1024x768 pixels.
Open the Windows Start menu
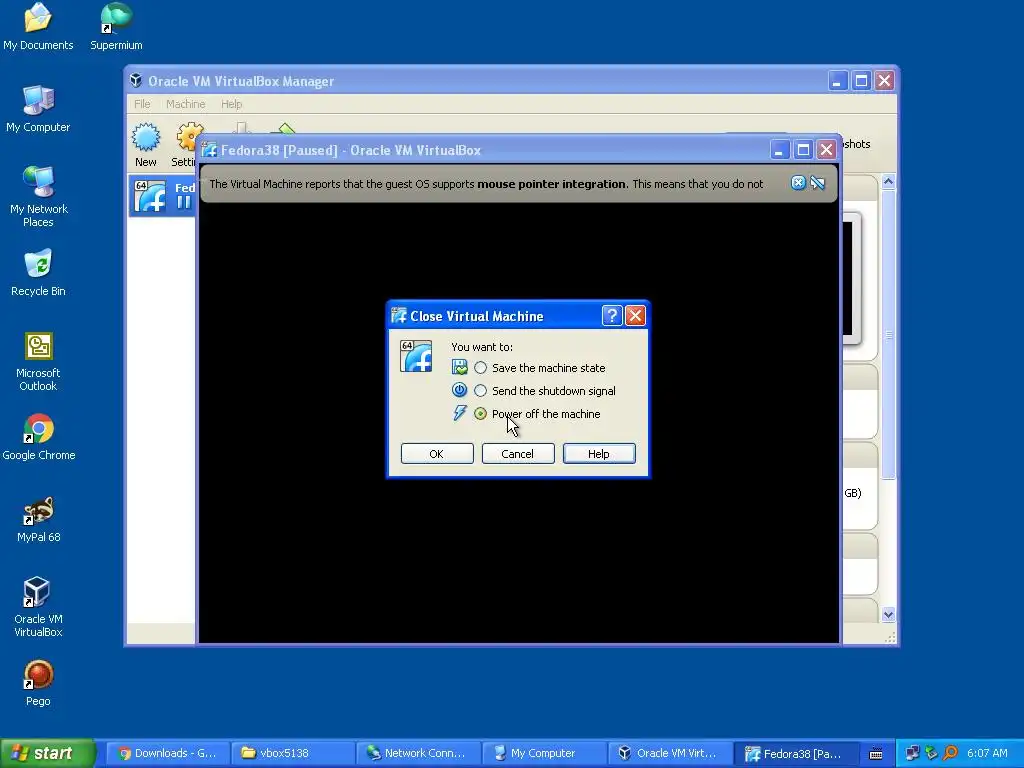[47, 753]
